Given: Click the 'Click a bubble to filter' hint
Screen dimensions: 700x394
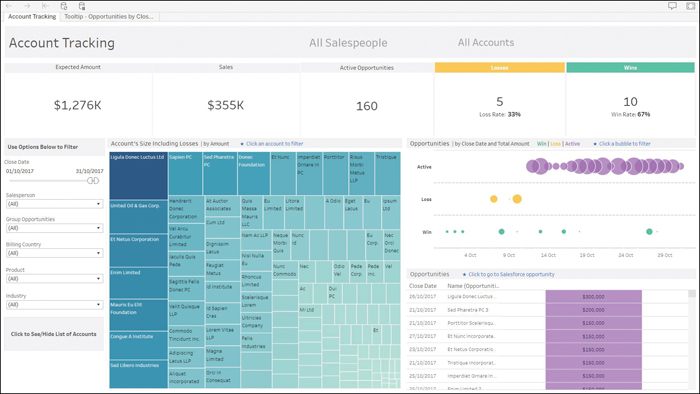Looking at the screenshot, I should point(625,144).
